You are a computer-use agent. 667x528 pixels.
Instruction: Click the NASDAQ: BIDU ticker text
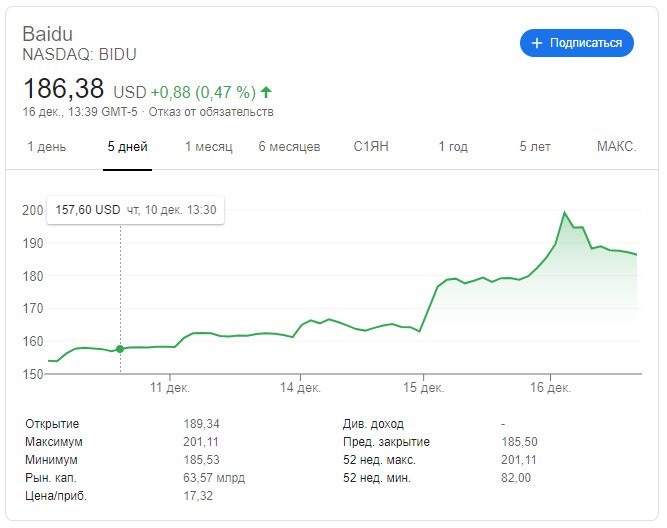click(79, 54)
